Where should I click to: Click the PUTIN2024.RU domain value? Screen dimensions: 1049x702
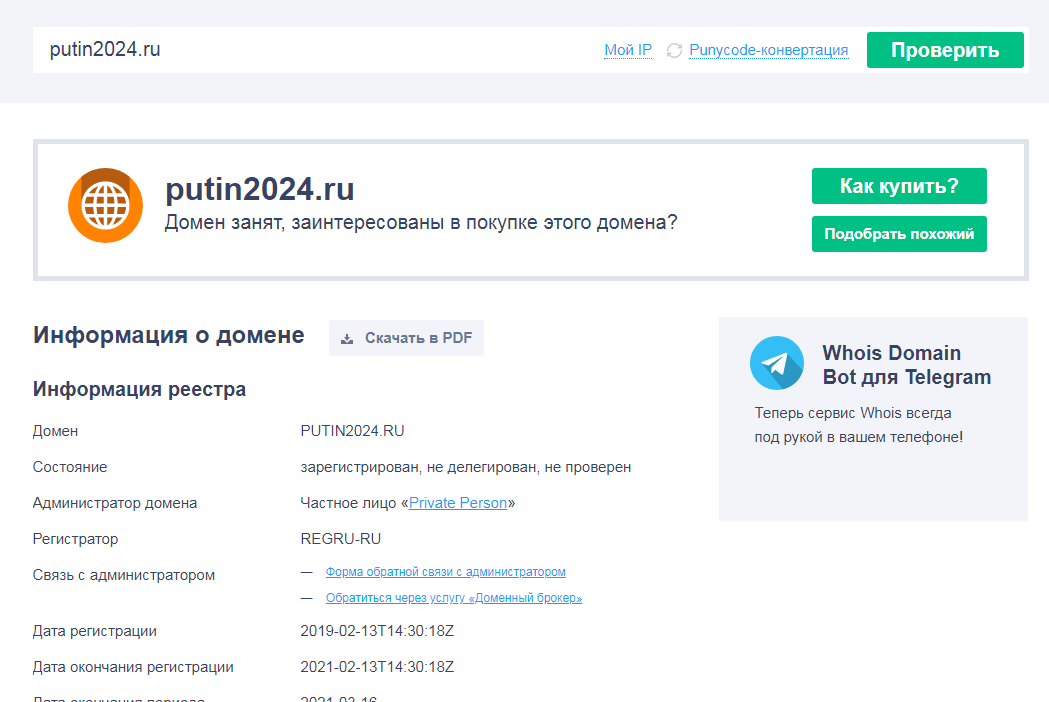[353, 431]
